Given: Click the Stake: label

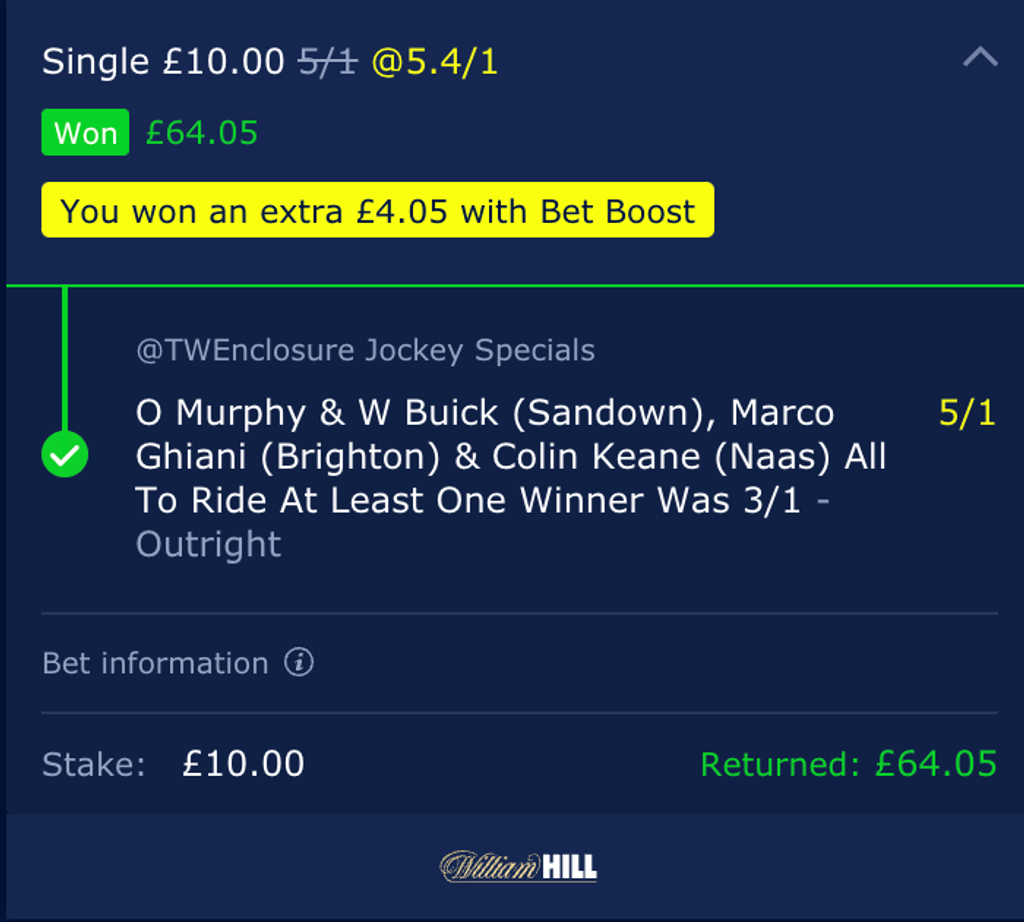Looking at the screenshot, I should coord(94,764).
